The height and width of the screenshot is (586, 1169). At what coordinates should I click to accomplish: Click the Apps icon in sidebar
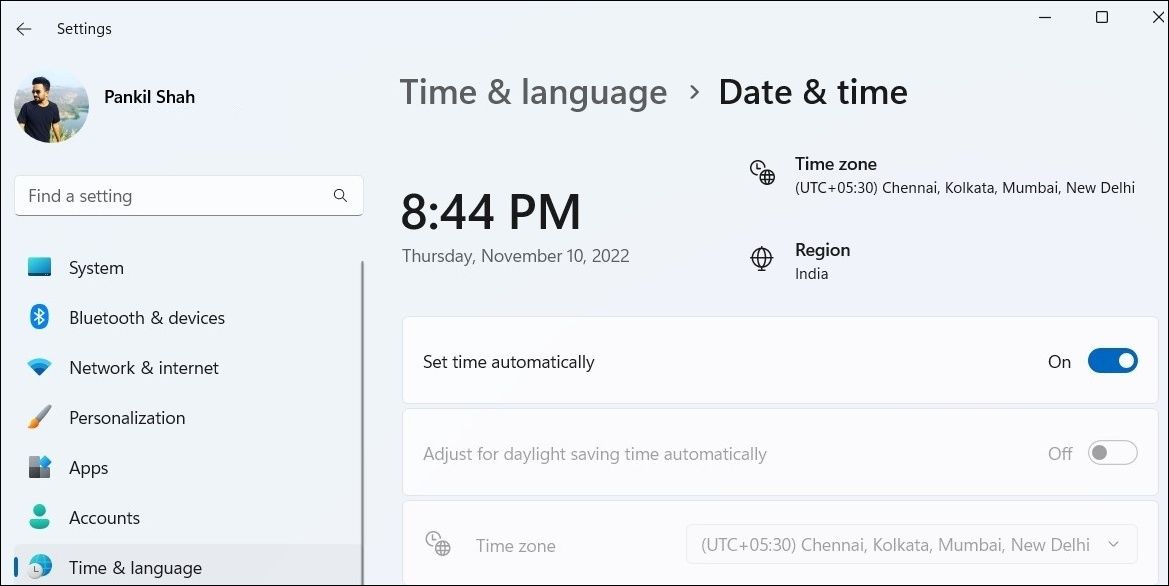pos(40,467)
